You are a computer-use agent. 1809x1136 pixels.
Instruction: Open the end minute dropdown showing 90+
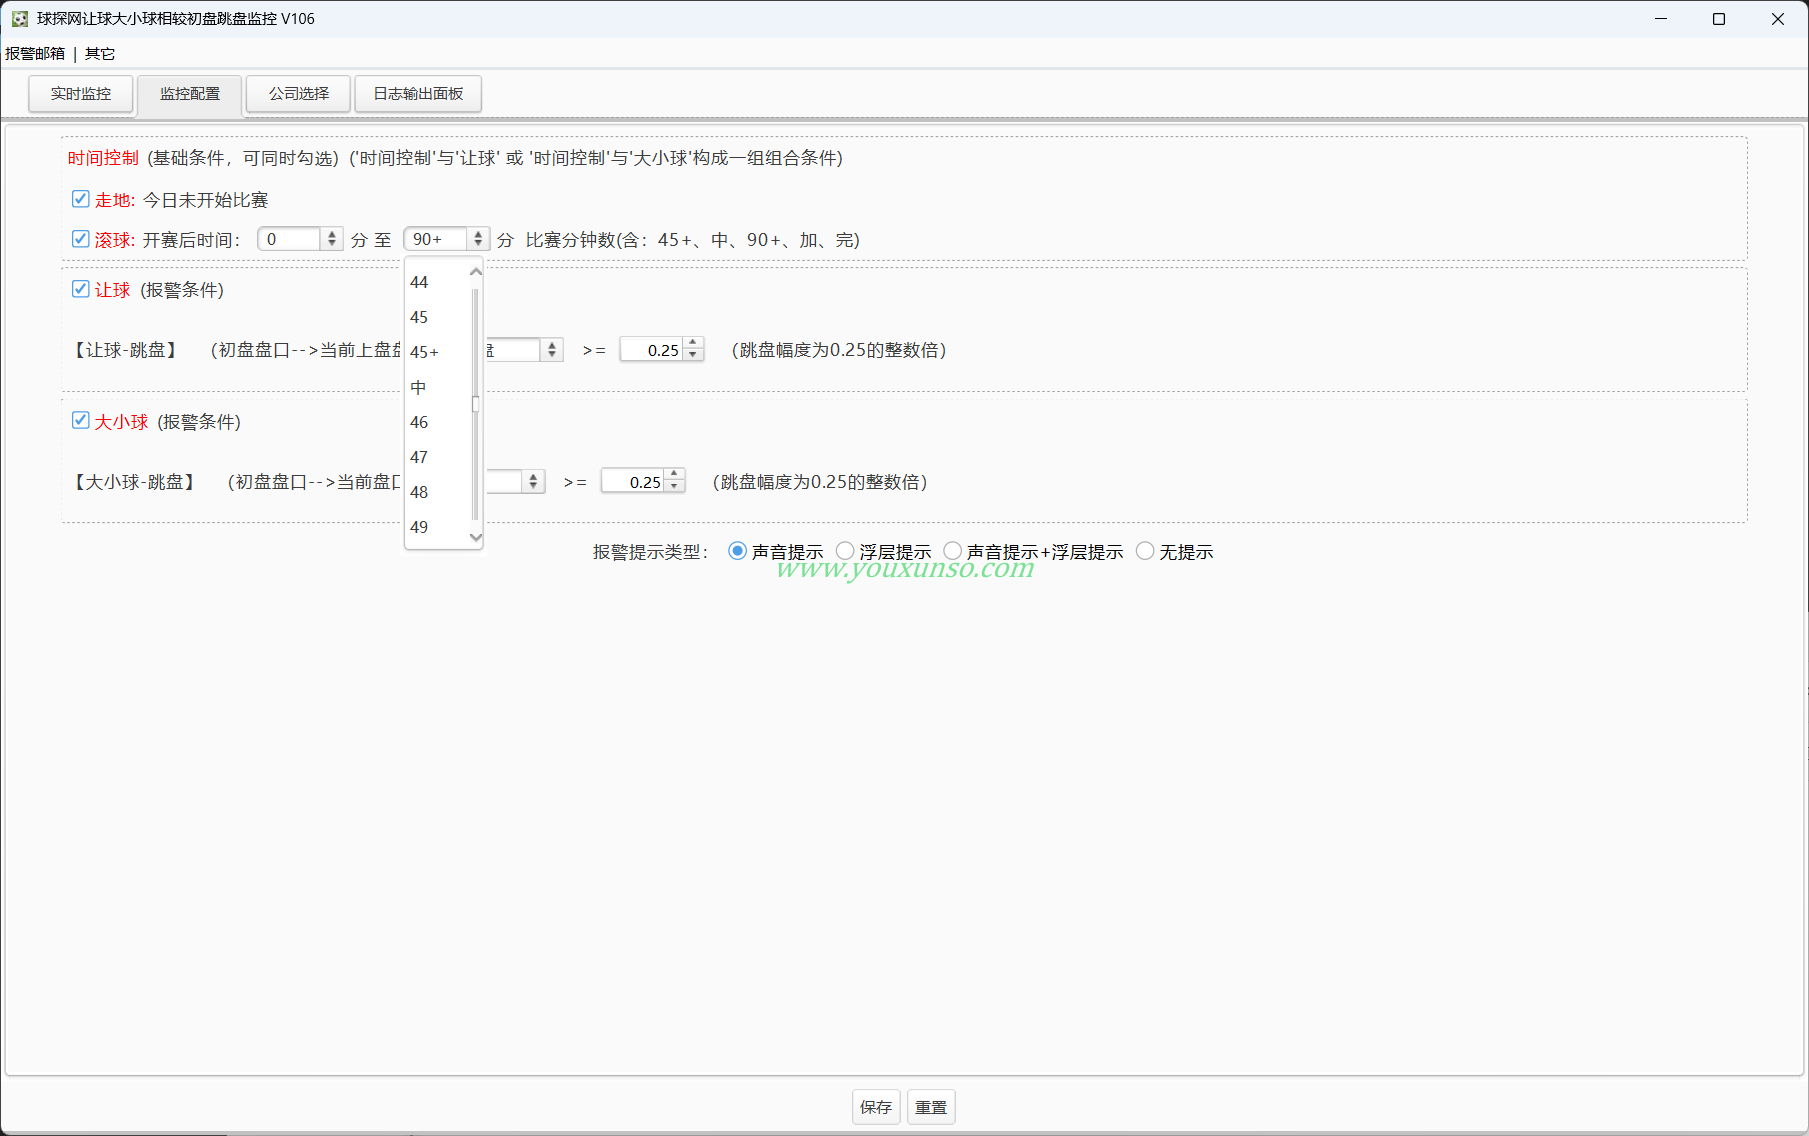(446, 239)
